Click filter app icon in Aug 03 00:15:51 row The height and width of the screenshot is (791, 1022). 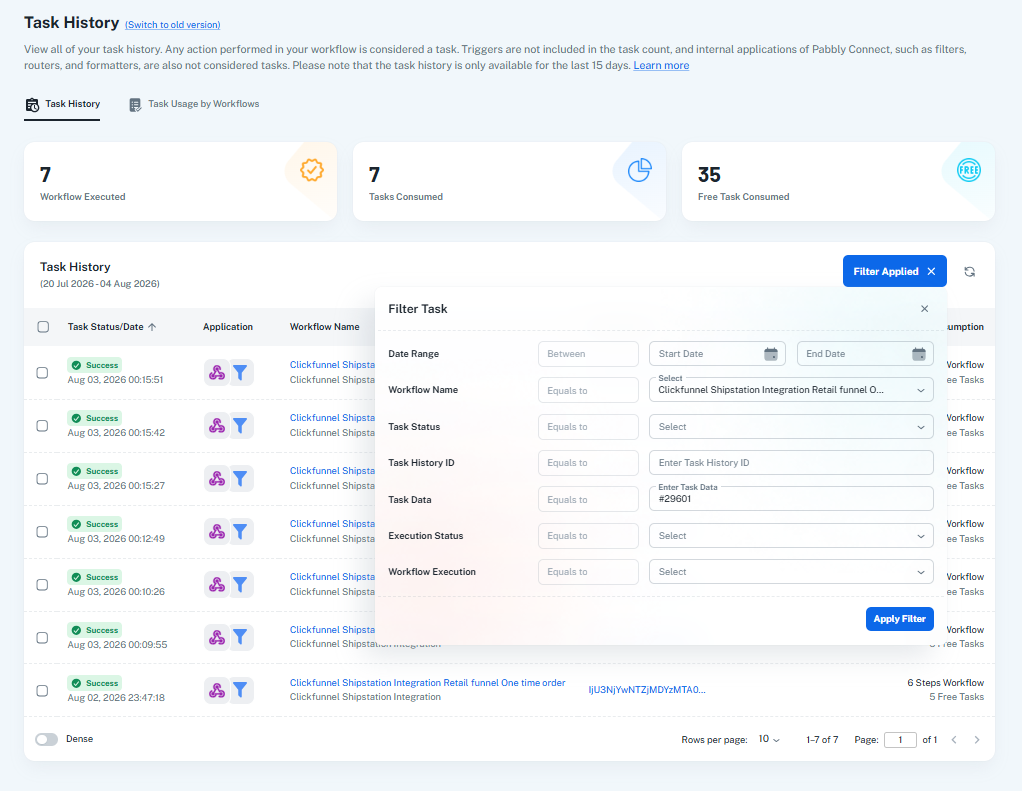pyautogui.click(x=241, y=373)
